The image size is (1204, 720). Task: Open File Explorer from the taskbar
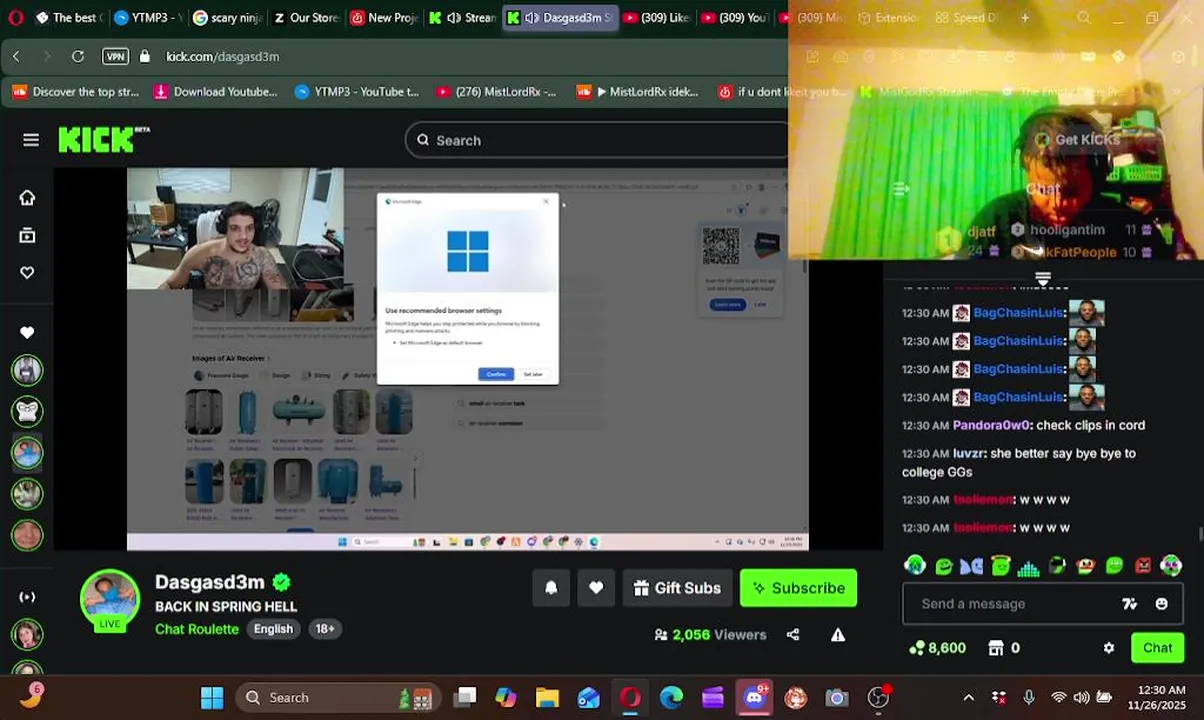[547, 697]
